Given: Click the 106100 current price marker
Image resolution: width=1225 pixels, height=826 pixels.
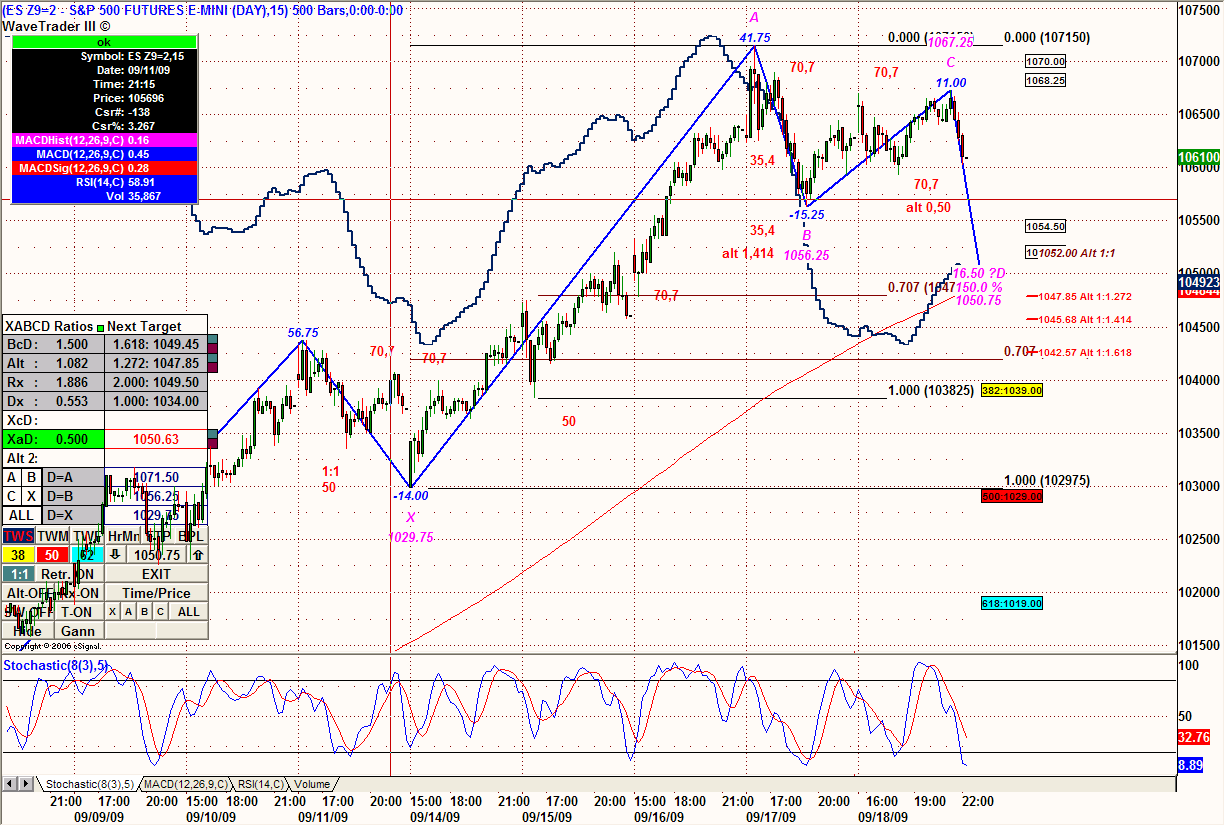Looking at the screenshot, I should pyautogui.click(x=1200, y=158).
